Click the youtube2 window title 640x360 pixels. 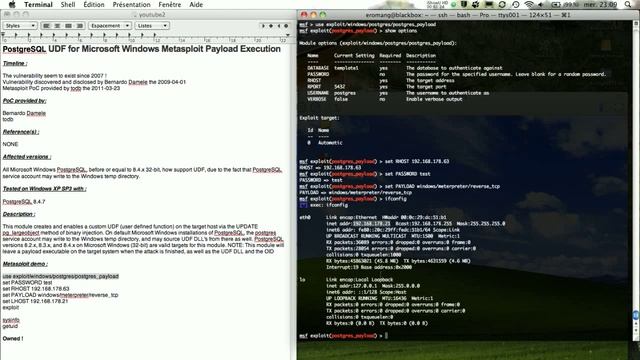coord(152,15)
